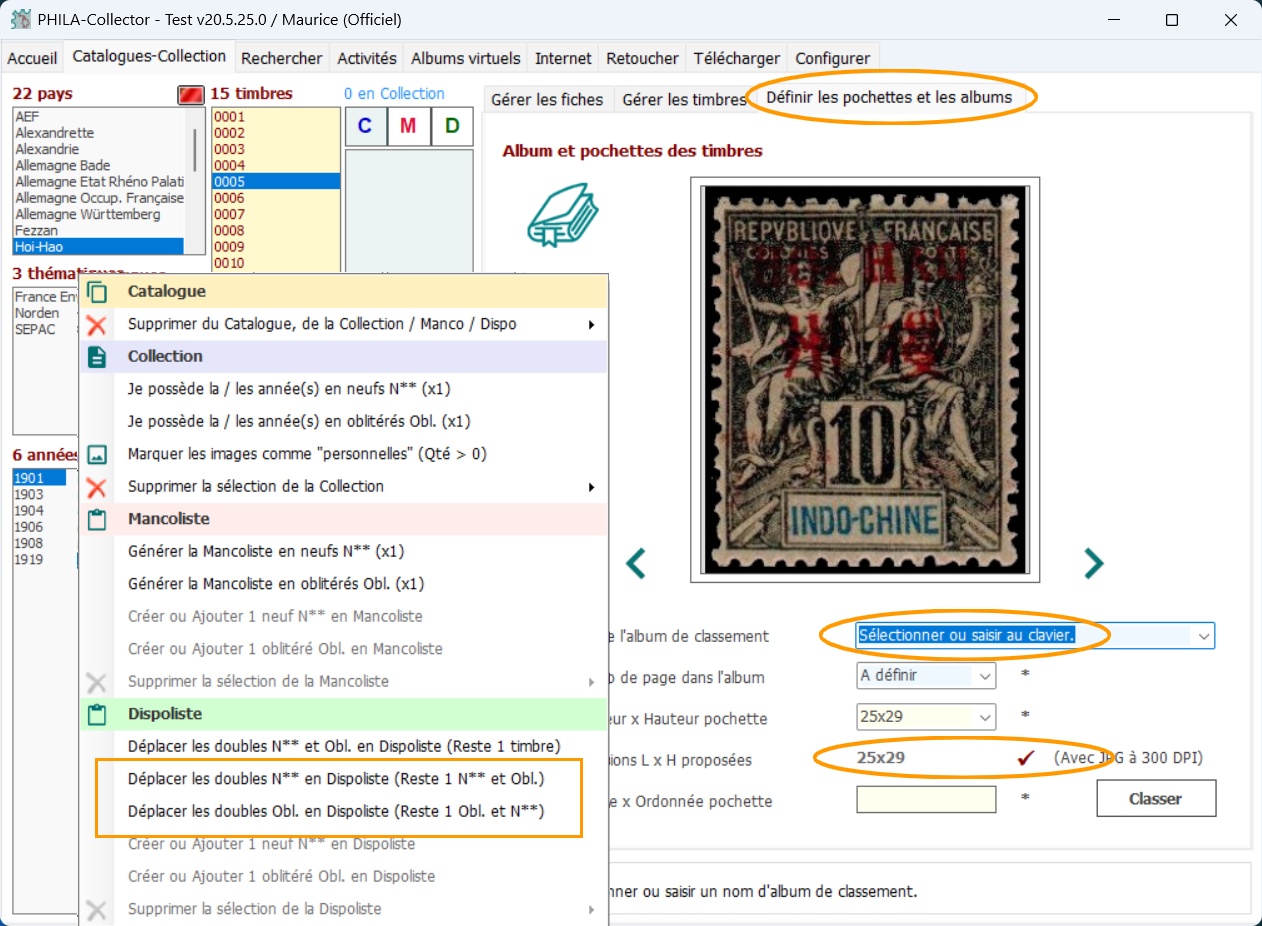Choose Déplacer les doubles N** en Dispoliste
Screen dimensions: 1262x926
click(343, 778)
